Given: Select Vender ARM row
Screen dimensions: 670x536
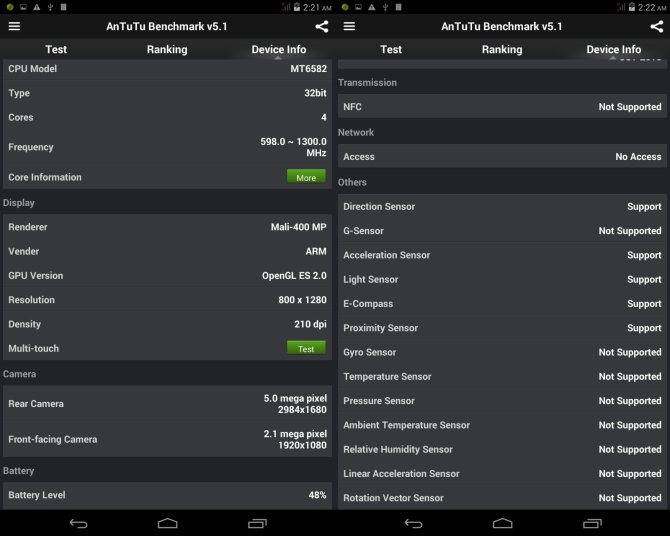Looking at the screenshot, I should [168, 251].
